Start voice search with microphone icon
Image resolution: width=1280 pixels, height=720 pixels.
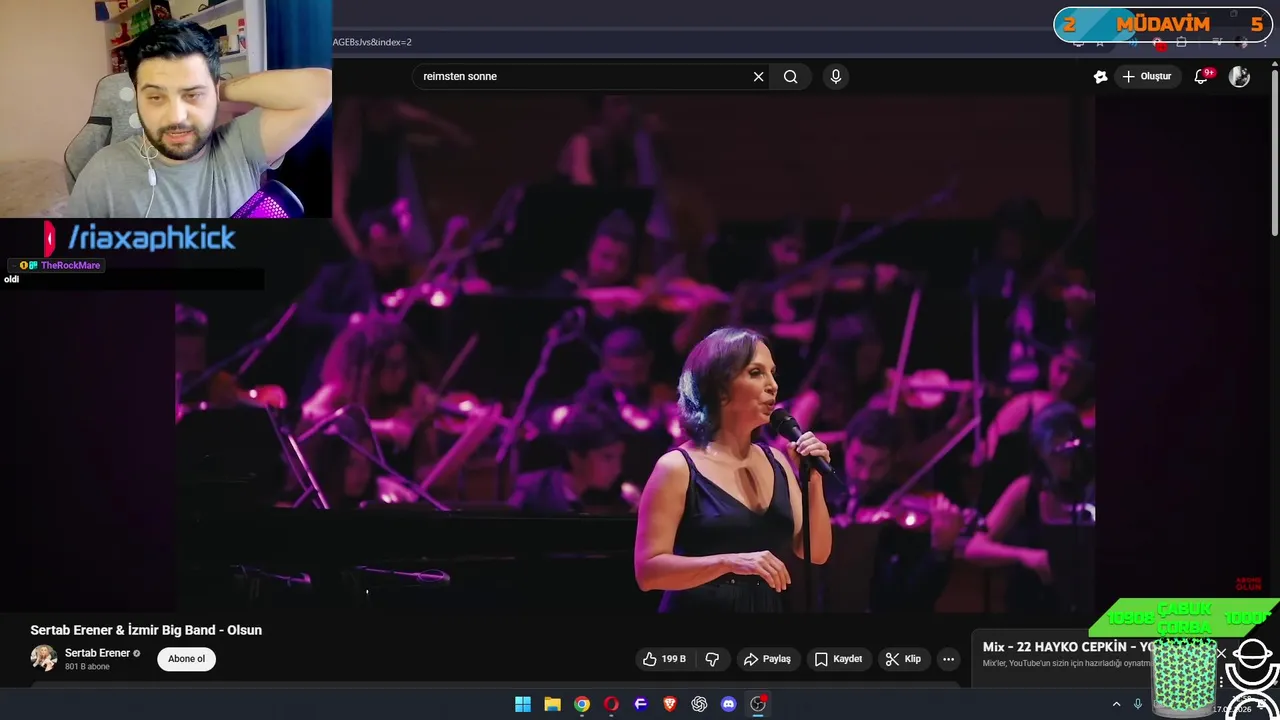[836, 76]
